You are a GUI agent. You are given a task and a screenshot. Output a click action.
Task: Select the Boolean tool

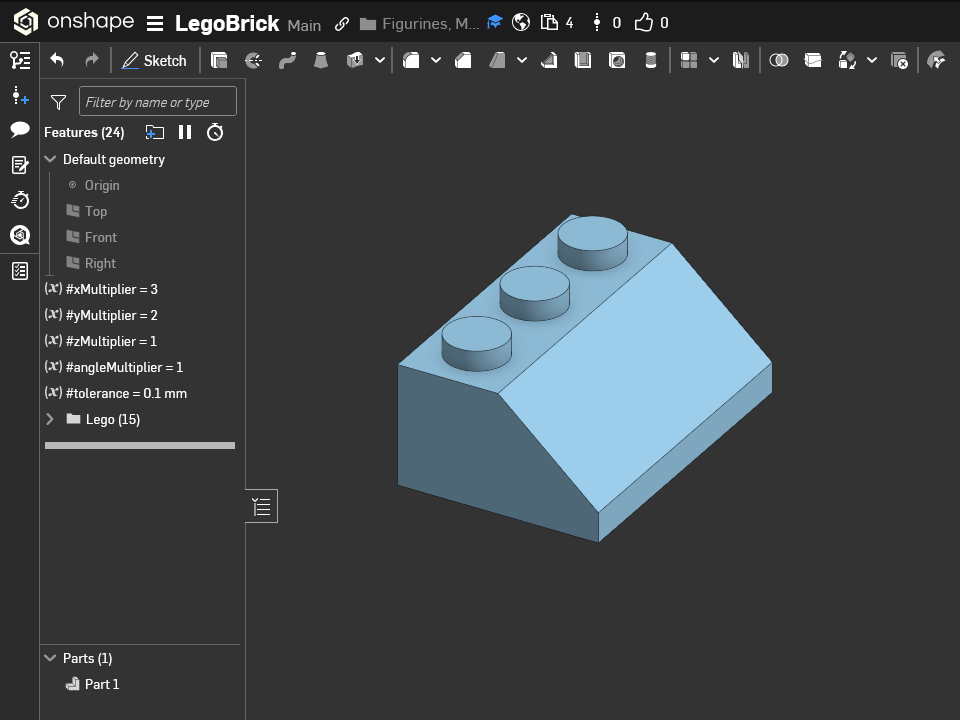(779, 60)
